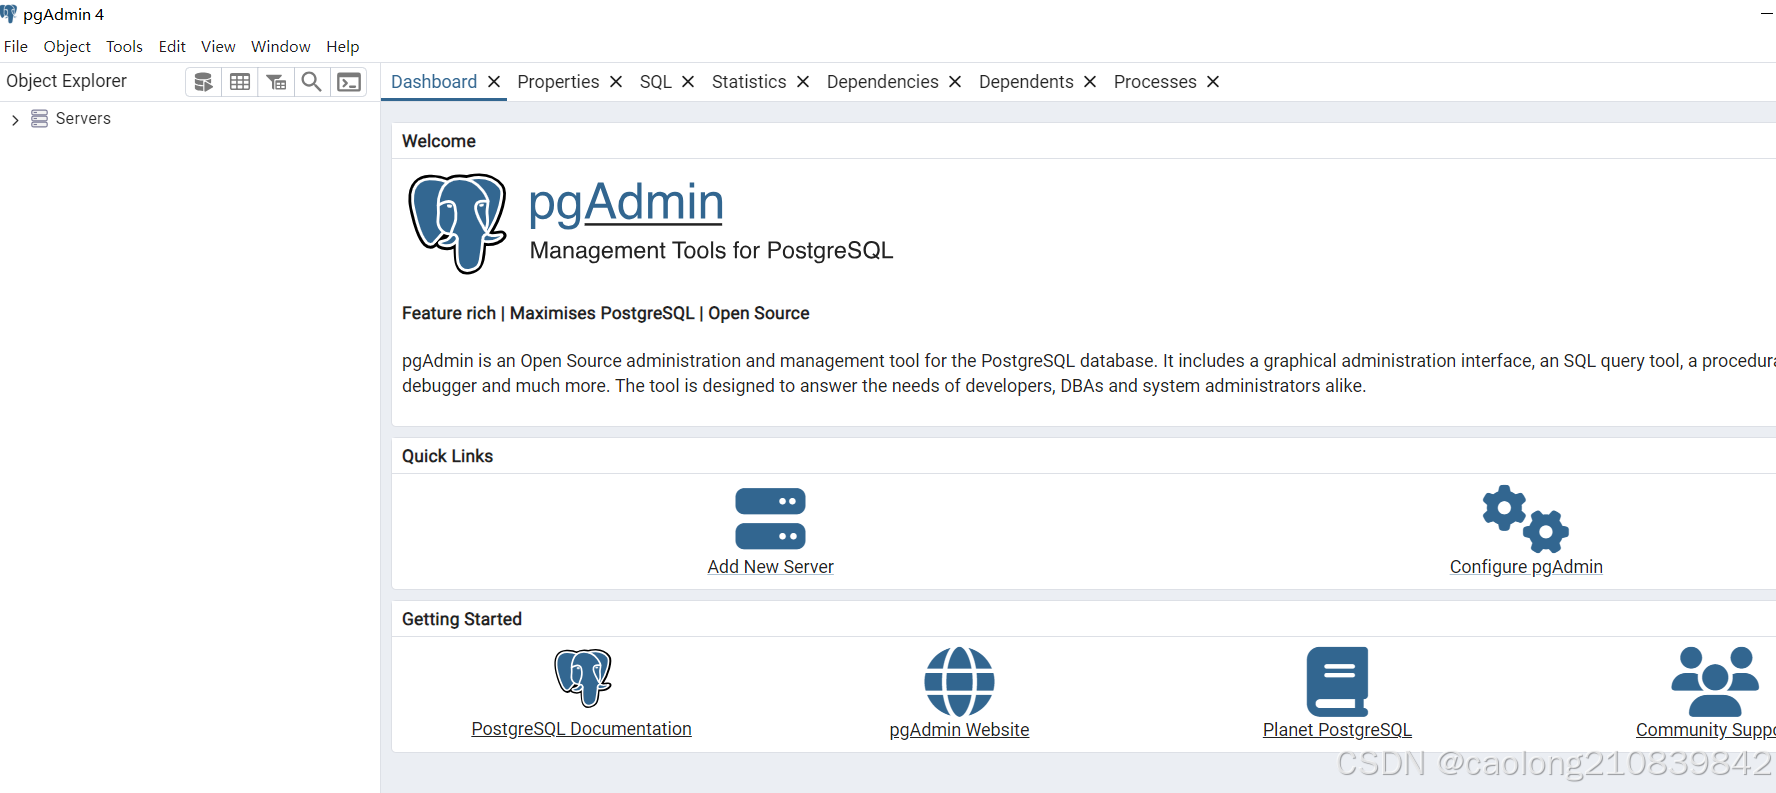This screenshot has height=793, width=1776.
Task: Open the Window menu
Action: click(x=281, y=47)
